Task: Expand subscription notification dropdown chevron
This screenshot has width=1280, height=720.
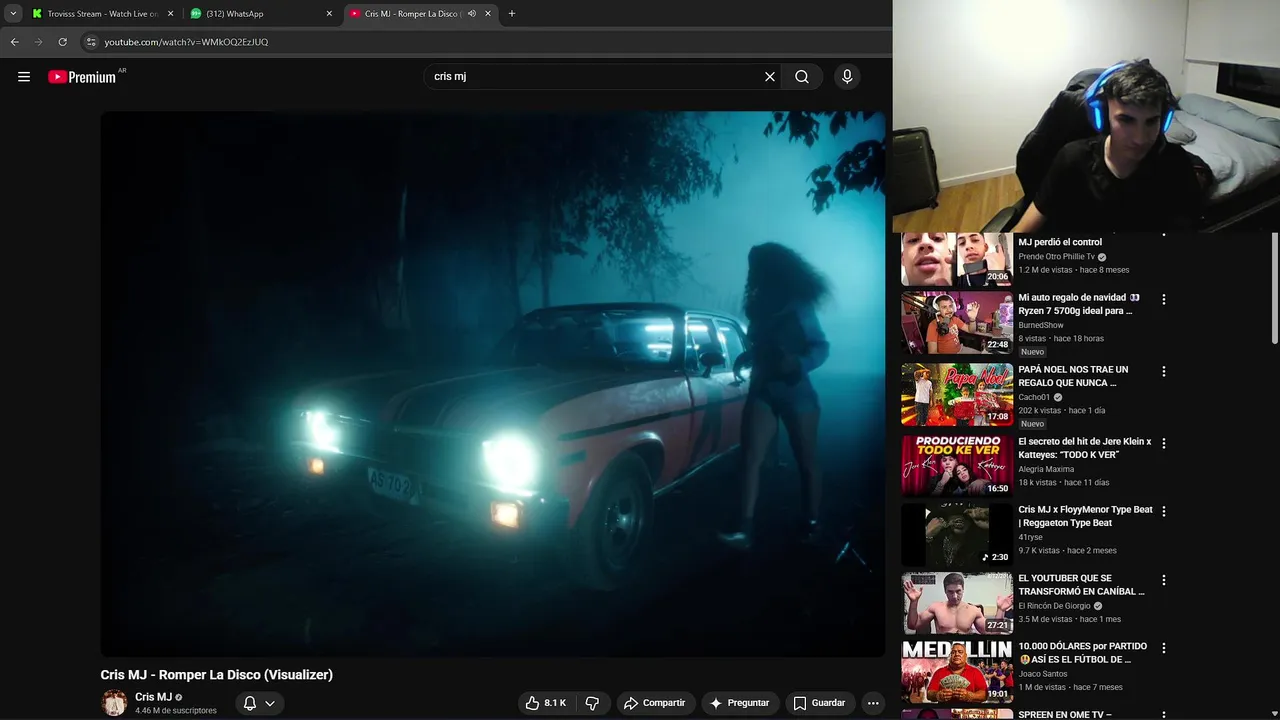Action: coord(270,703)
